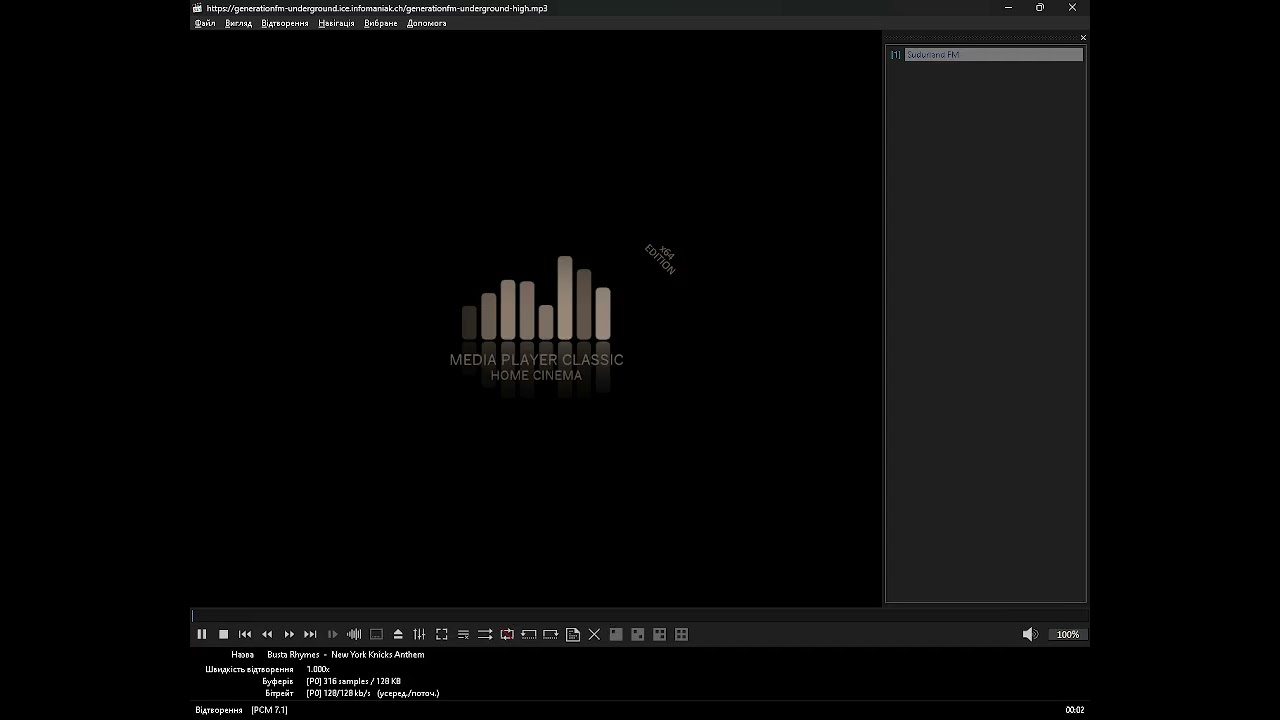Pause the playing radio stream
This screenshot has width=1280, height=720.
click(x=202, y=634)
